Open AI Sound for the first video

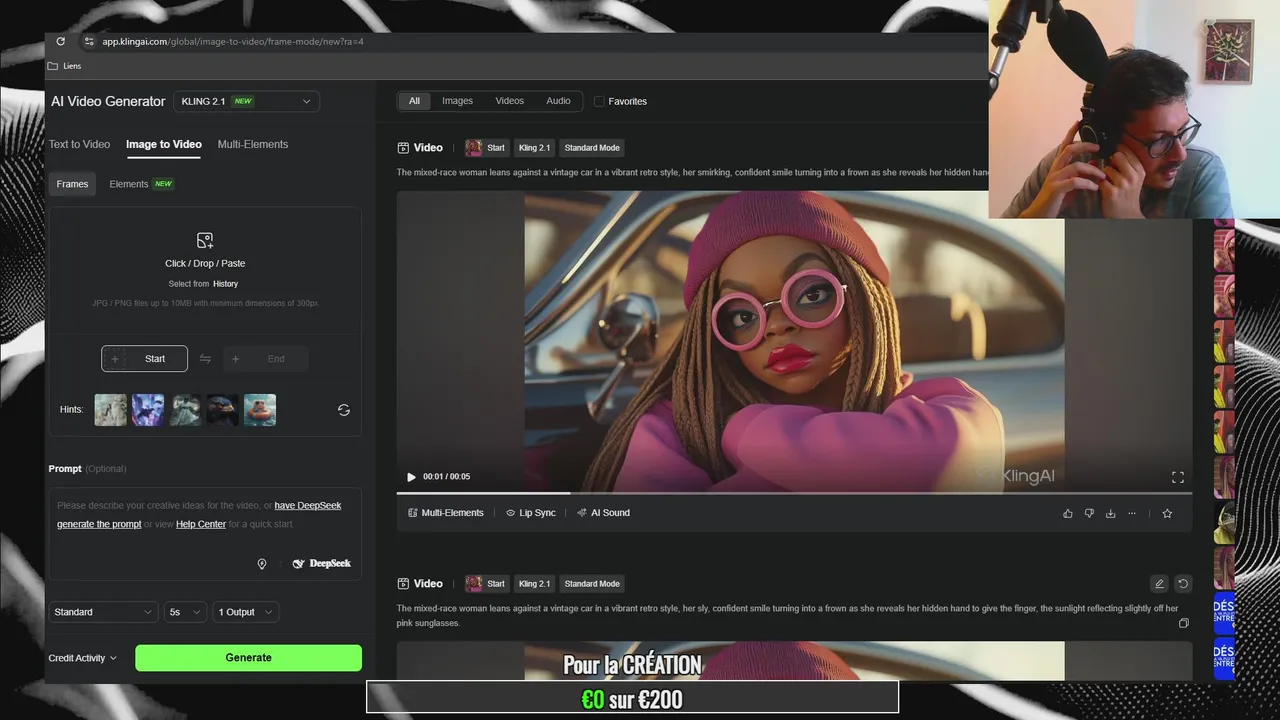(x=603, y=513)
